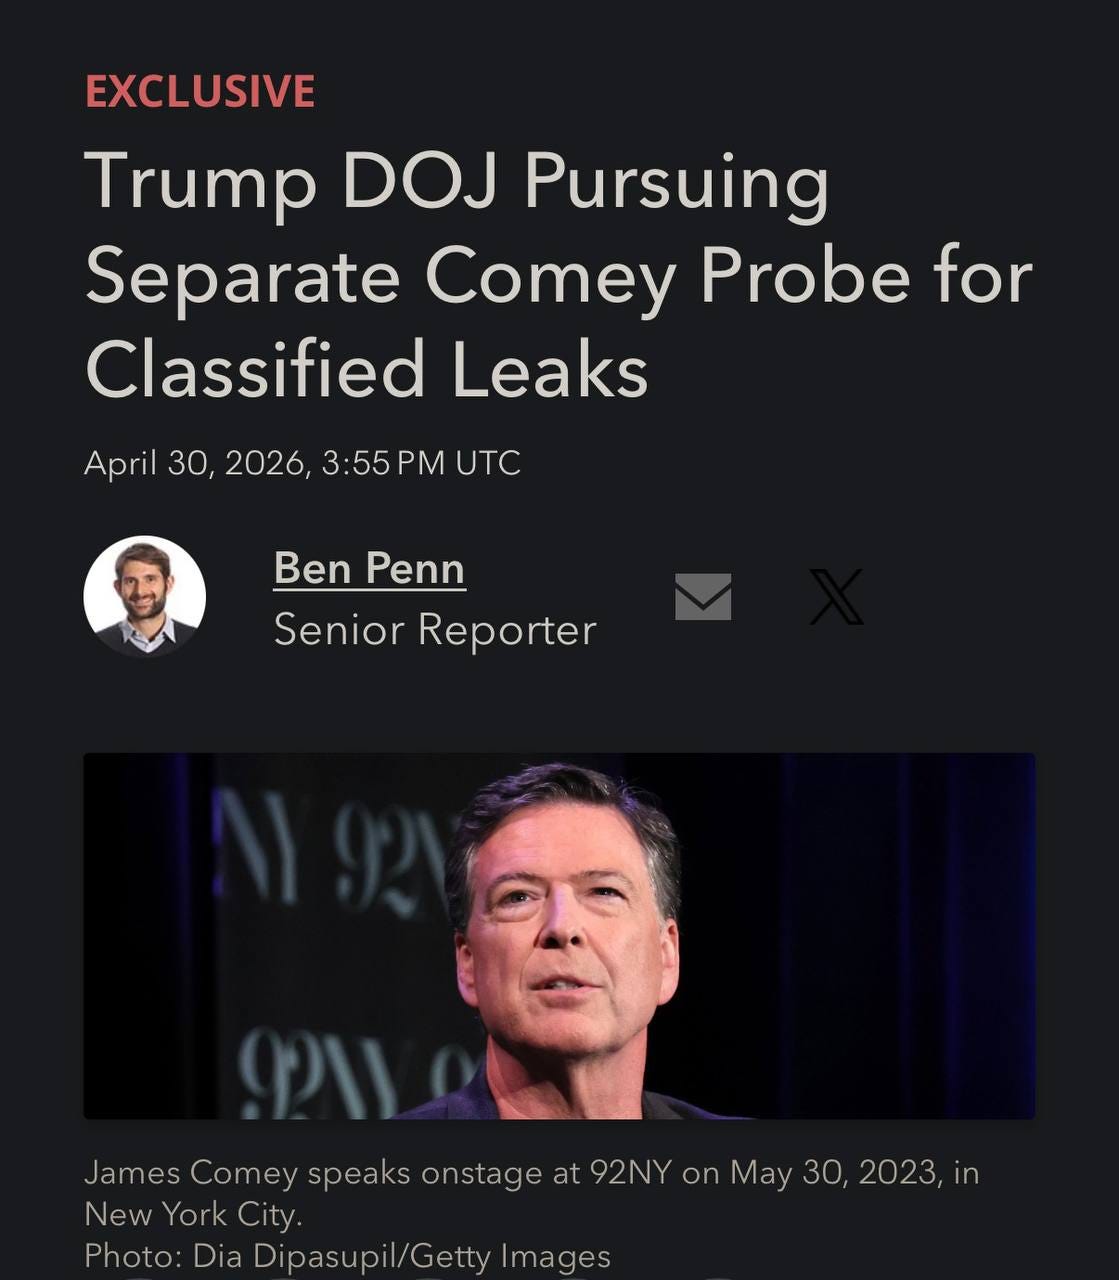1119x1280 pixels.
Task: Click the word 'Classified Leaks' in headline
Action: pos(367,370)
